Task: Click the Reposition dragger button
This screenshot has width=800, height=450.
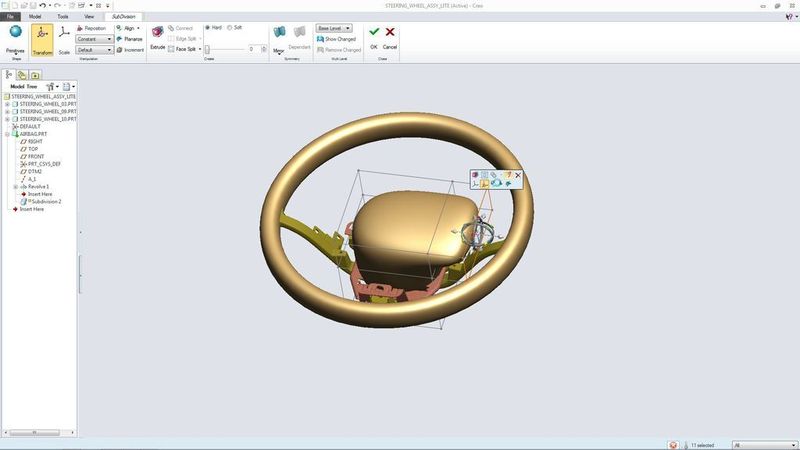Action: click(91, 28)
